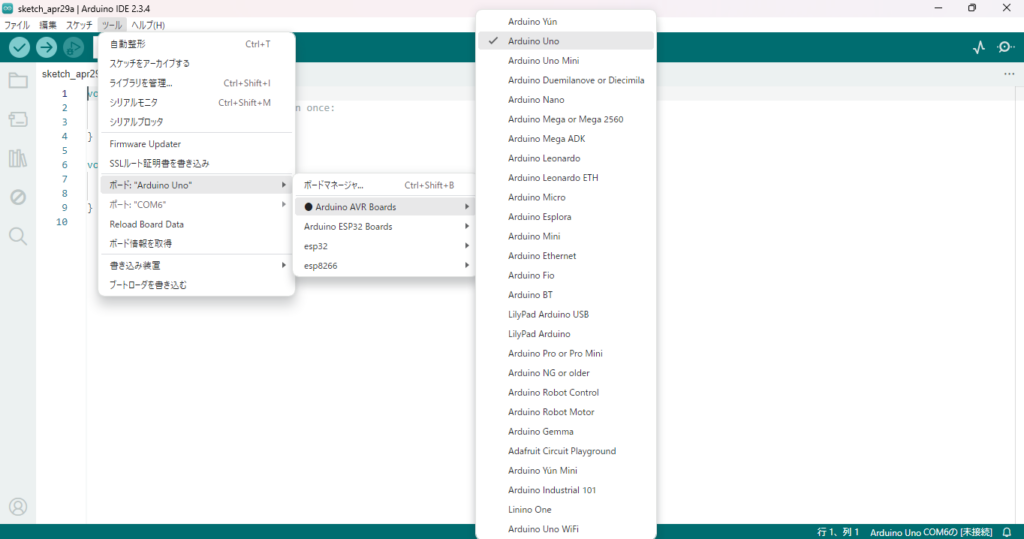Select the Arduino Fio board
Image resolution: width=1024 pixels, height=539 pixels.
tap(566, 275)
